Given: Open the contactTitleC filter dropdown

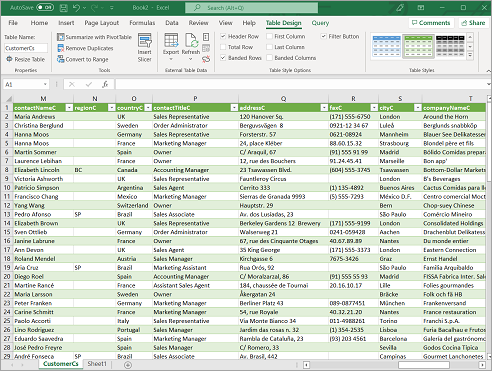Looking at the screenshot, I should [x=234, y=108].
